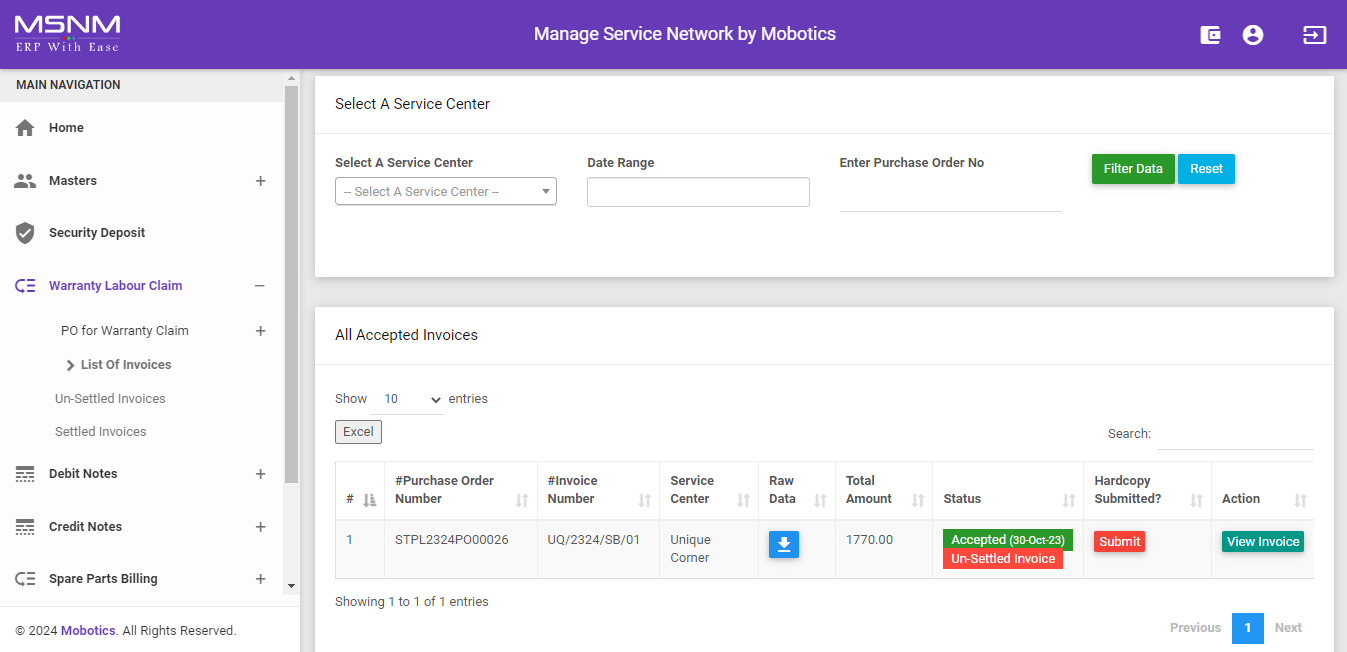This screenshot has width=1347, height=652.
Task: Expand the Masters menu
Action: (x=260, y=181)
